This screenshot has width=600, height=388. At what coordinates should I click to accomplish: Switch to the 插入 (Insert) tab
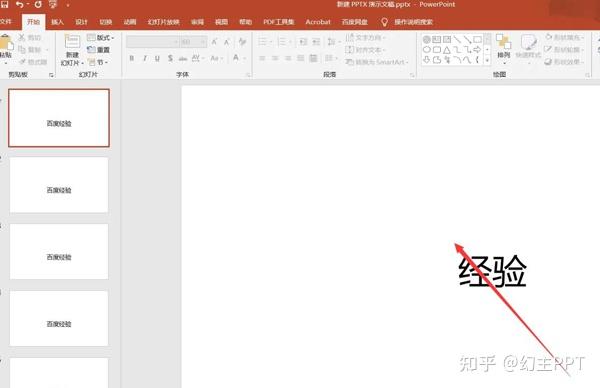(x=57, y=22)
